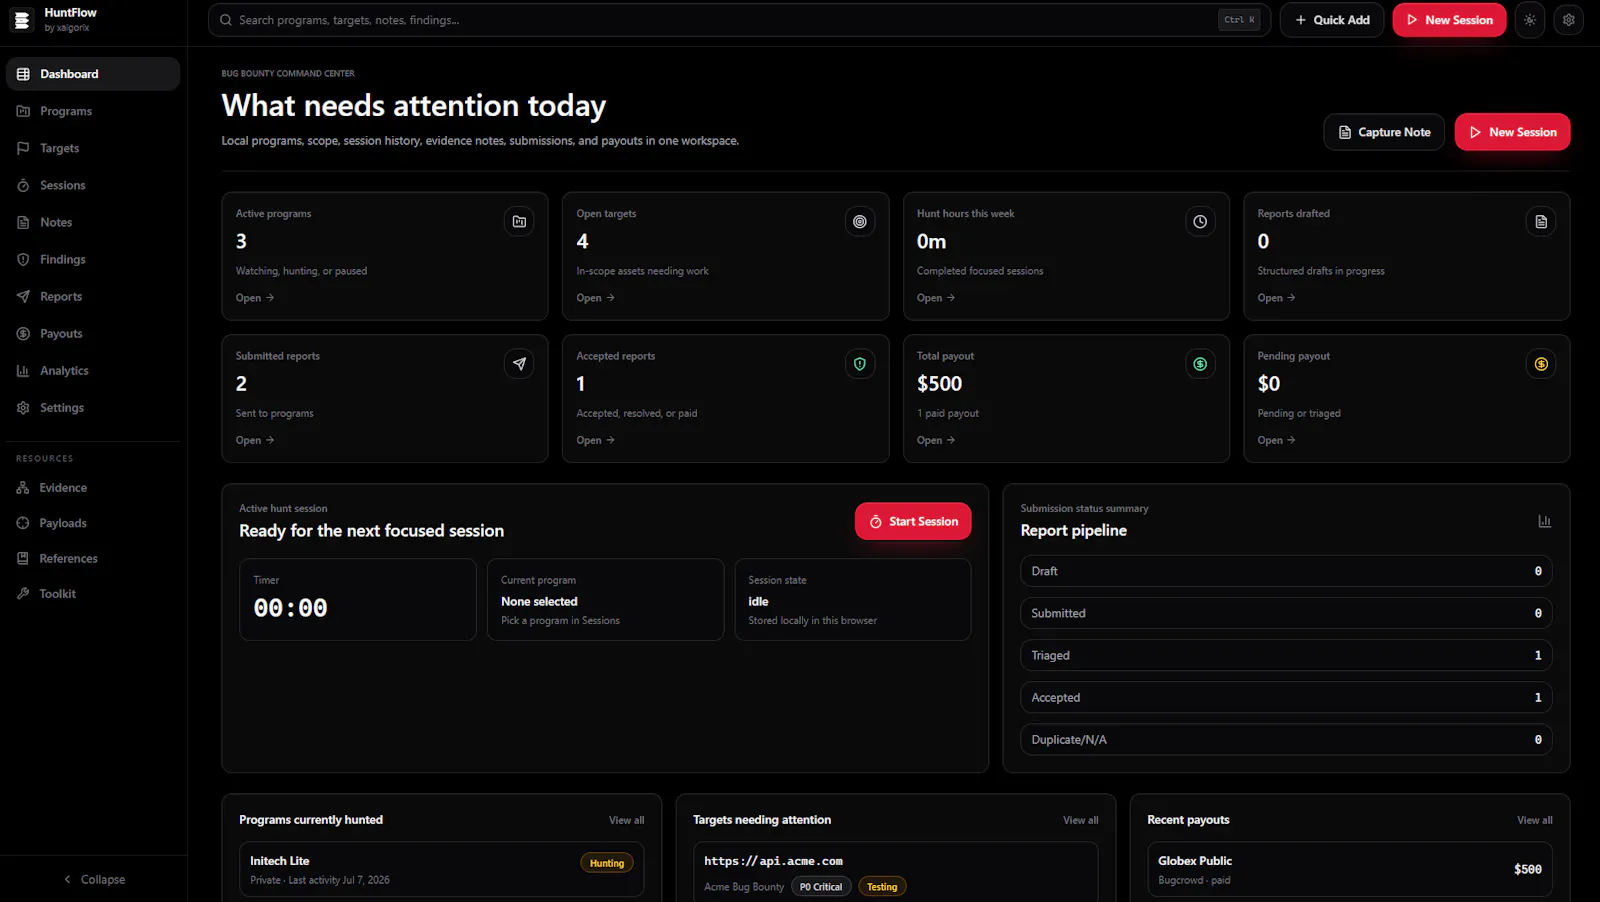1600x902 pixels.
Task: View all targets needing attention
Action: click(x=1080, y=820)
